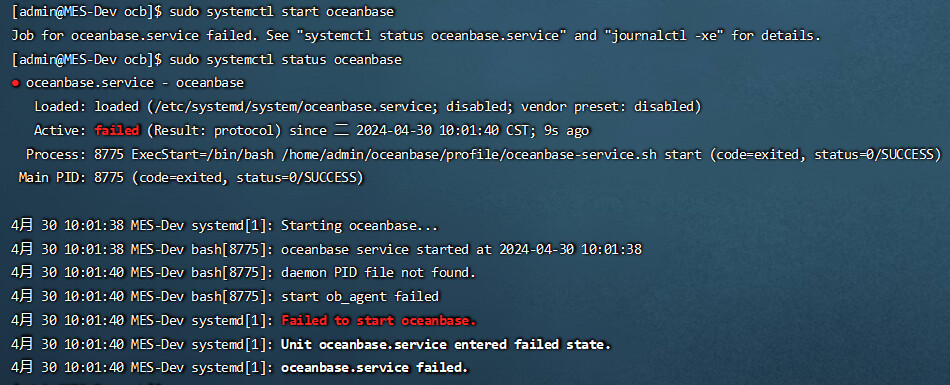Click 'daemon PID file not found.' log line
Image resolution: width=950 pixels, height=385 pixels.
pos(379,273)
